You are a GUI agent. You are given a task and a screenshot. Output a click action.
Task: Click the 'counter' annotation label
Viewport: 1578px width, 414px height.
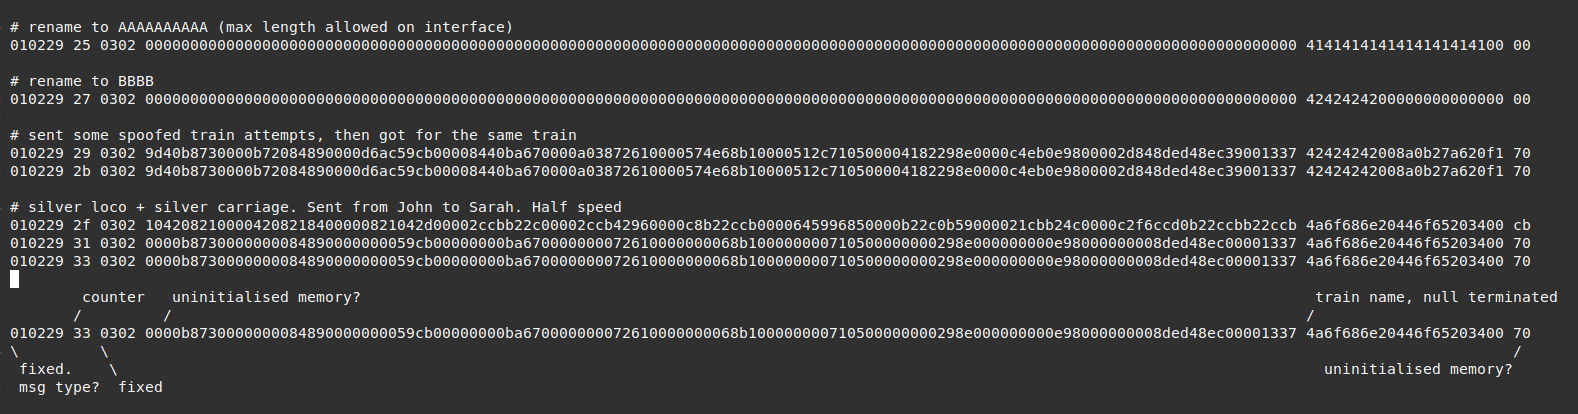[113, 297]
